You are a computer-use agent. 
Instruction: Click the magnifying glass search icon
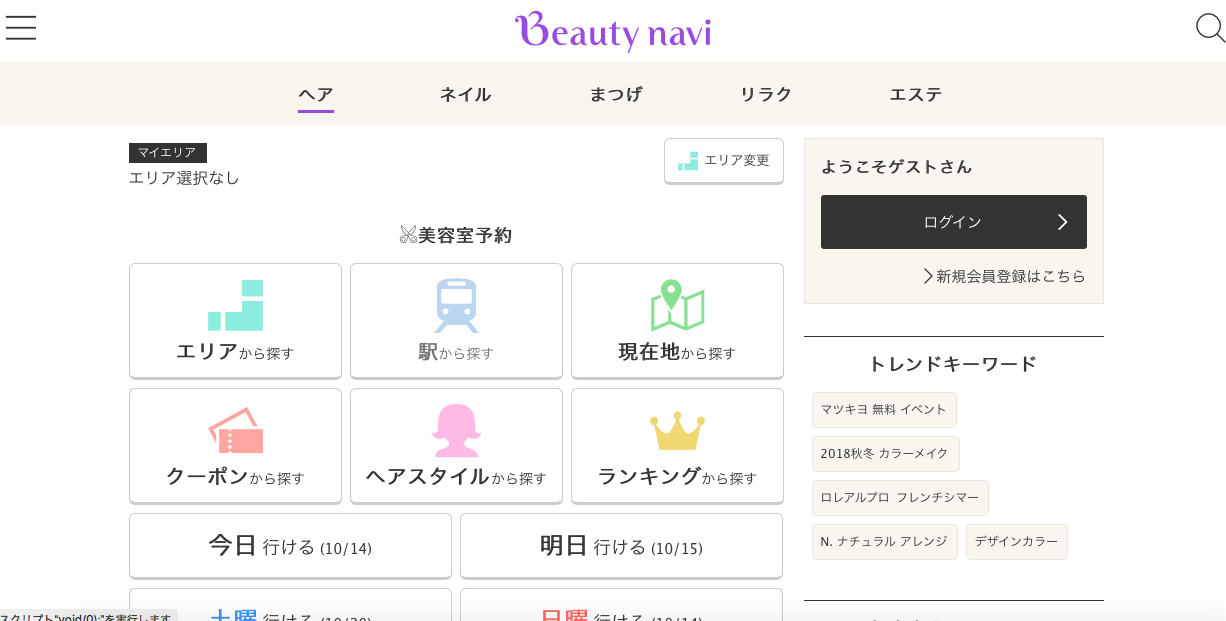(1210, 28)
